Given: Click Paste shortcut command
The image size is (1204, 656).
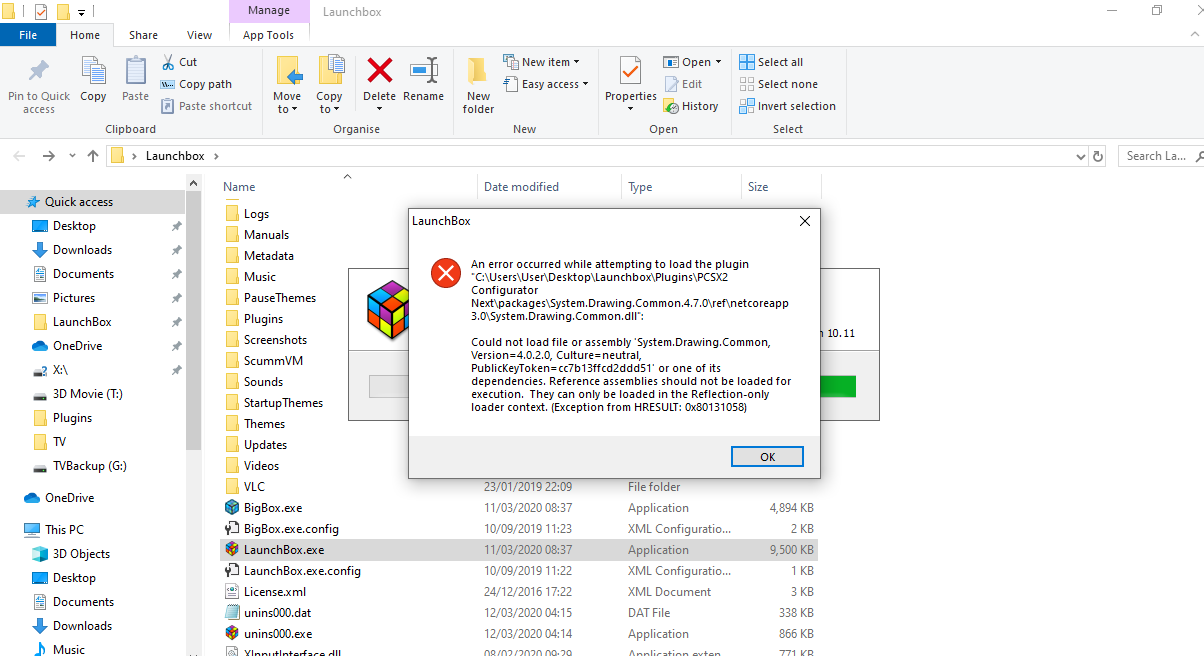Looking at the screenshot, I should pyautogui.click(x=206, y=106).
